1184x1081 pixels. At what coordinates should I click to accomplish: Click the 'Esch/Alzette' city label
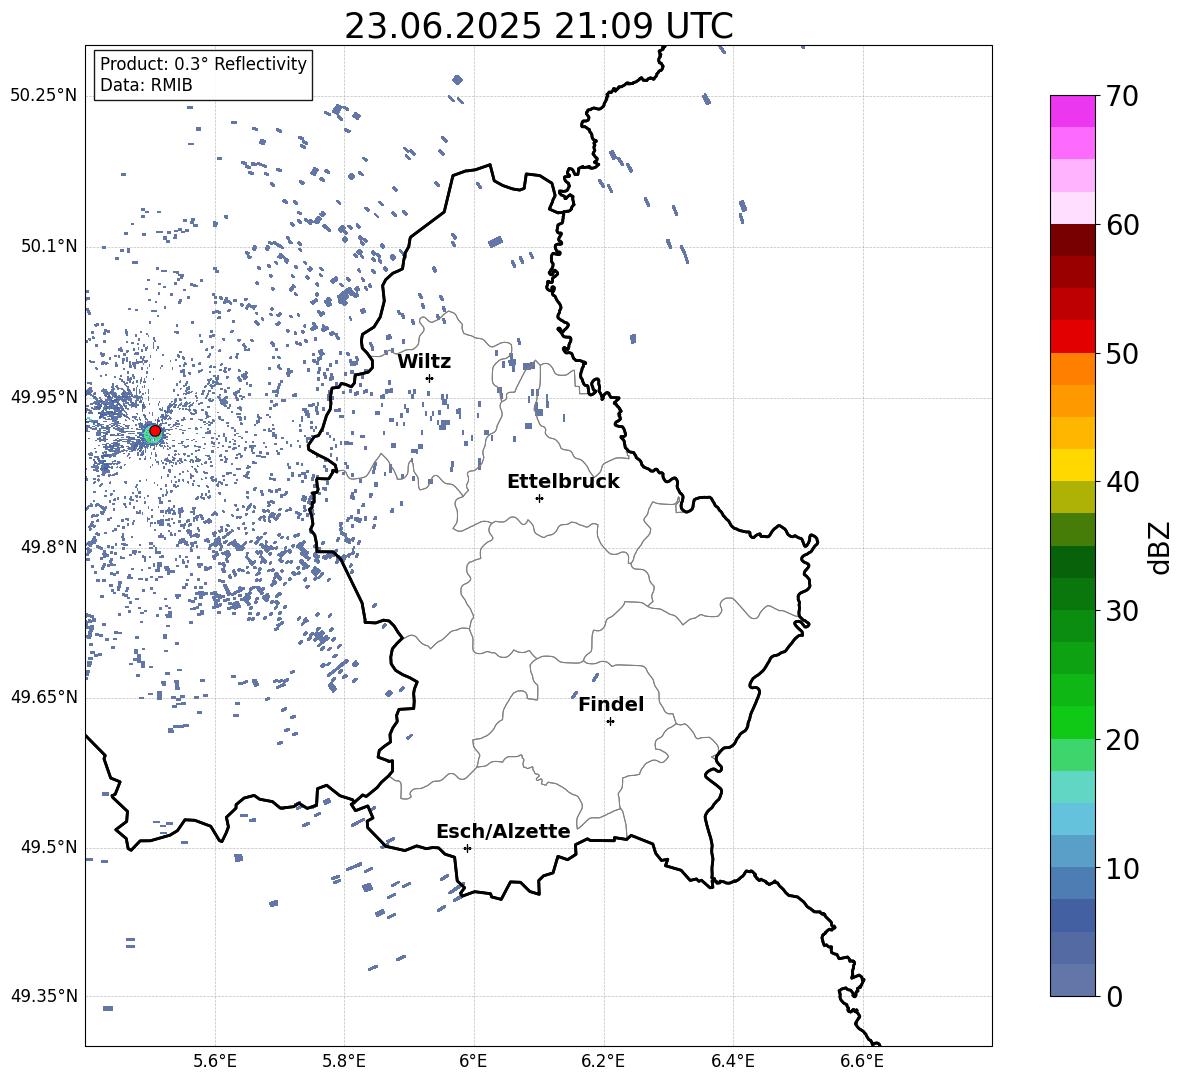pos(503,832)
